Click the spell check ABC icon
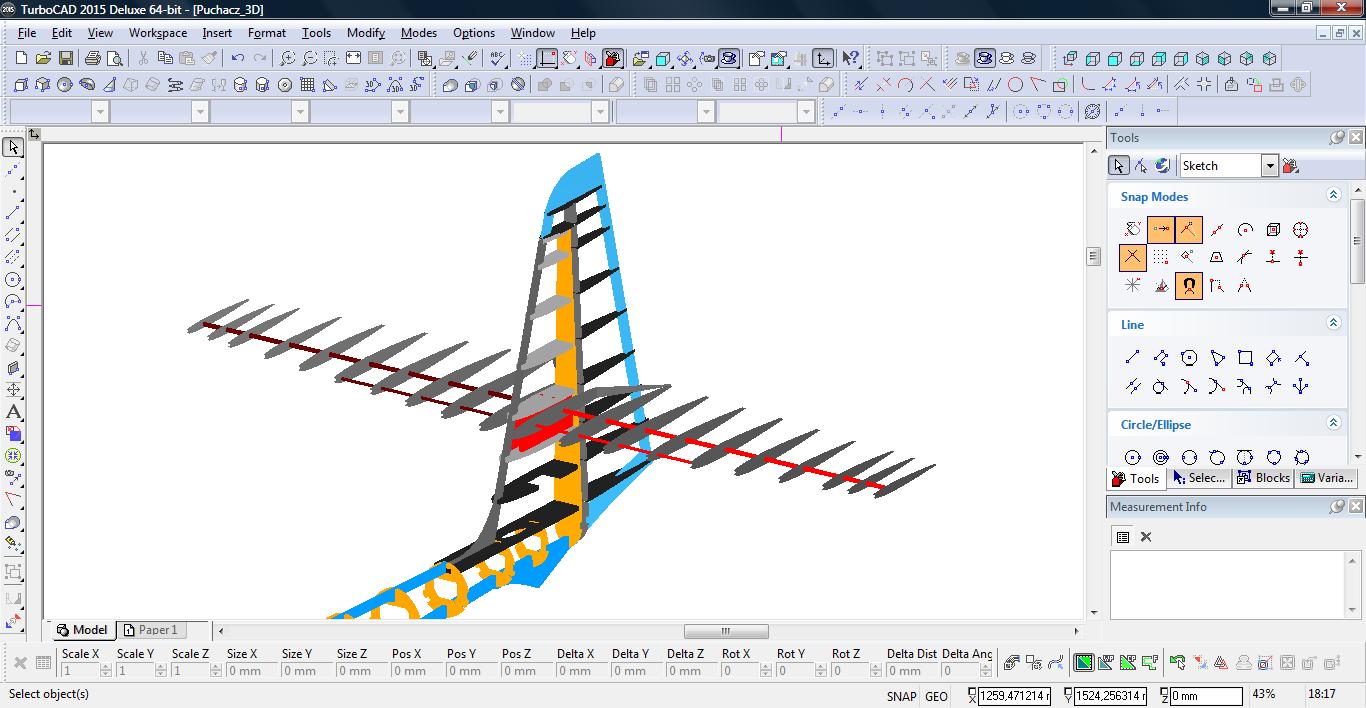1366x708 pixels. 497,59
